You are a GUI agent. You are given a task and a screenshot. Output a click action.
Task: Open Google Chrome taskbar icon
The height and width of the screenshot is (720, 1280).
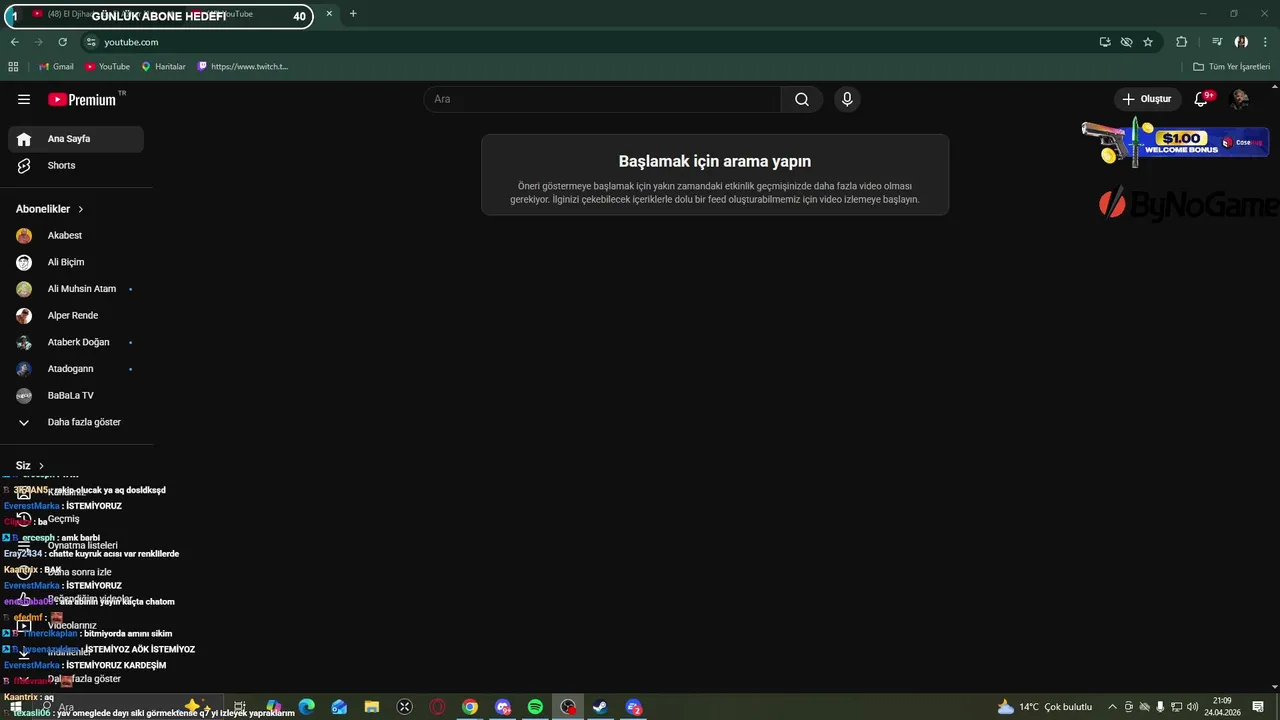[x=470, y=707]
